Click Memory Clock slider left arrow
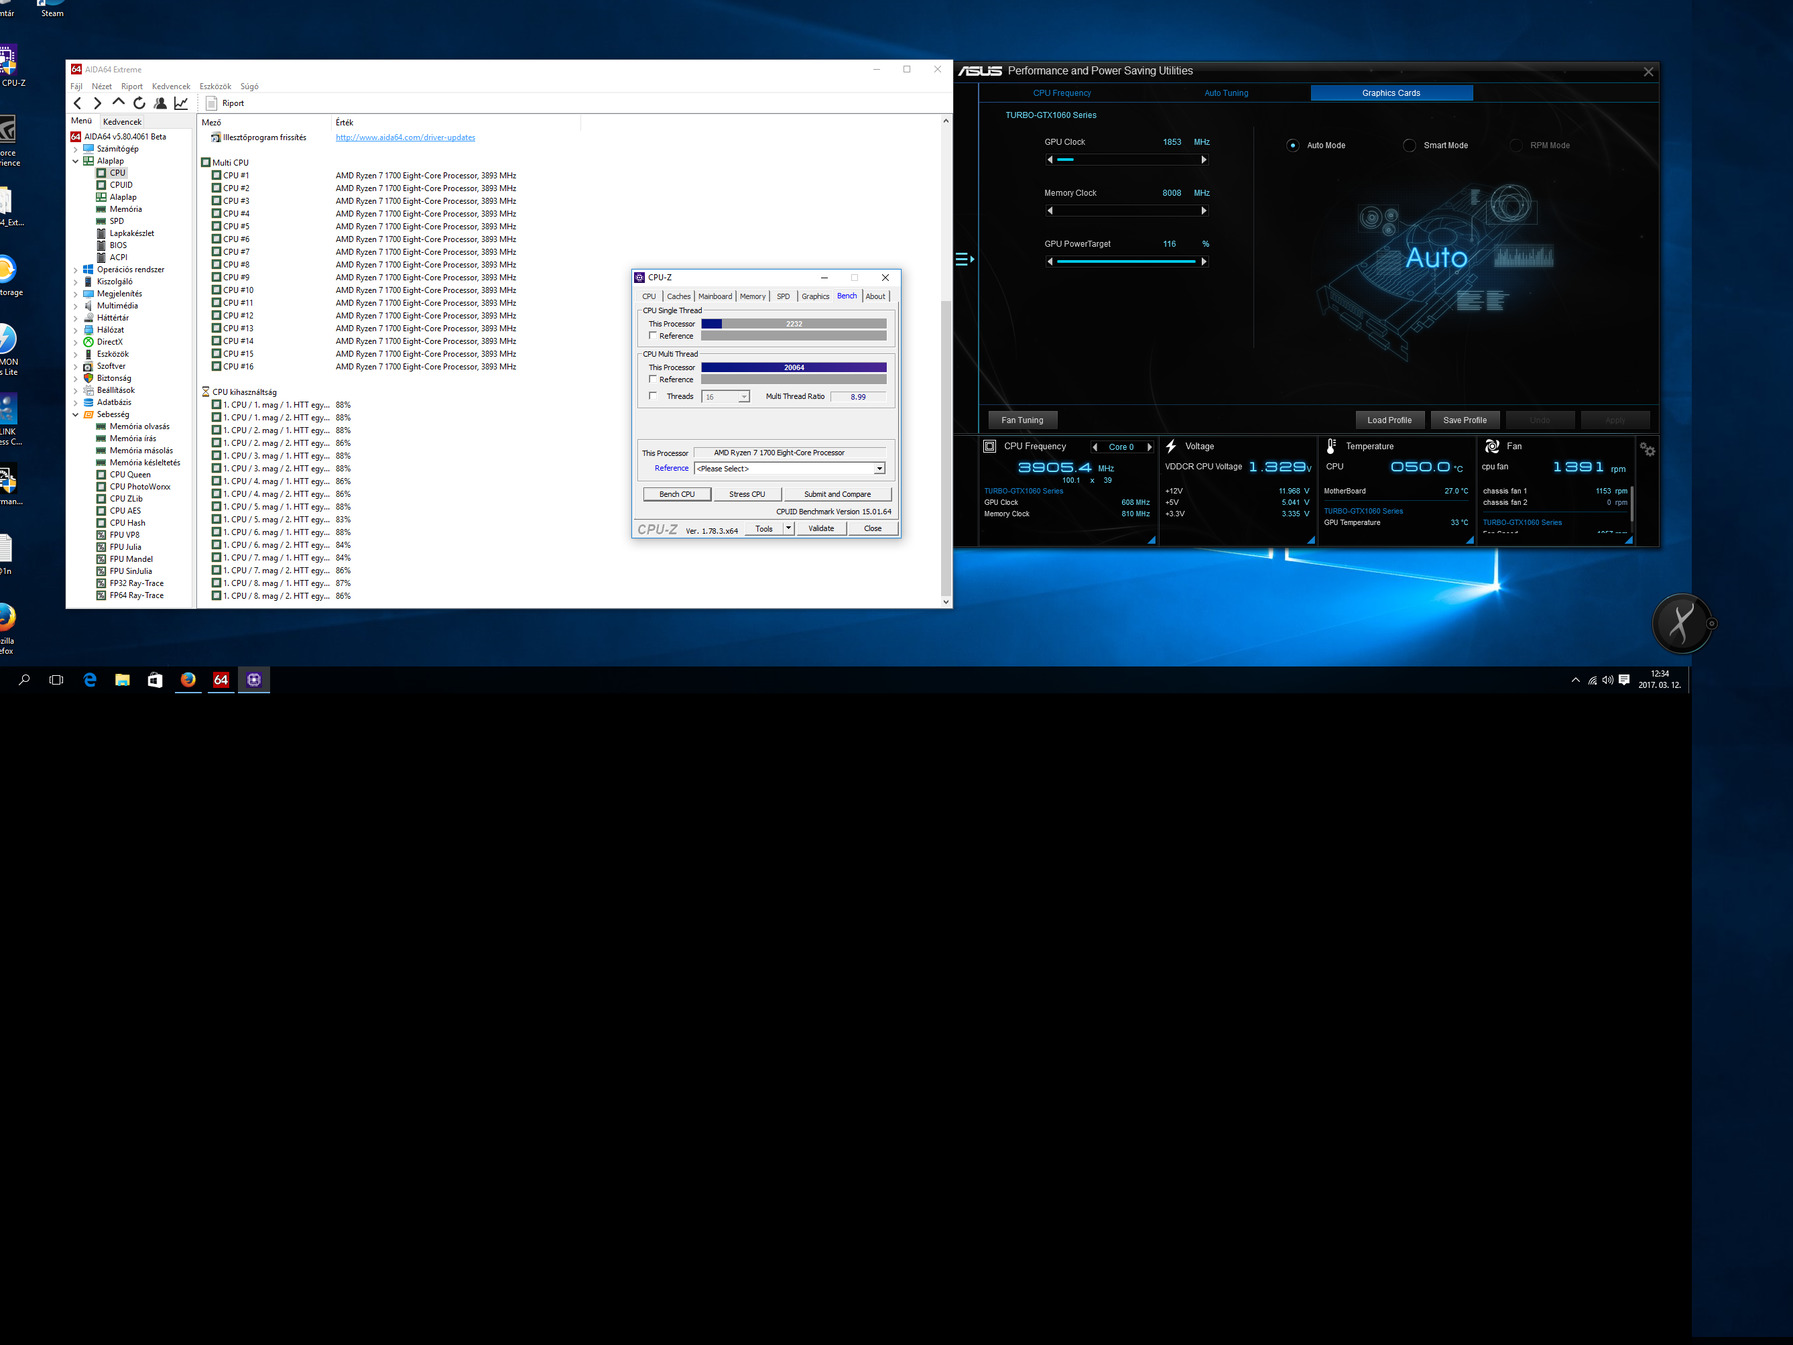This screenshot has height=1345, width=1793. pyautogui.click(x=1050, y=210)
